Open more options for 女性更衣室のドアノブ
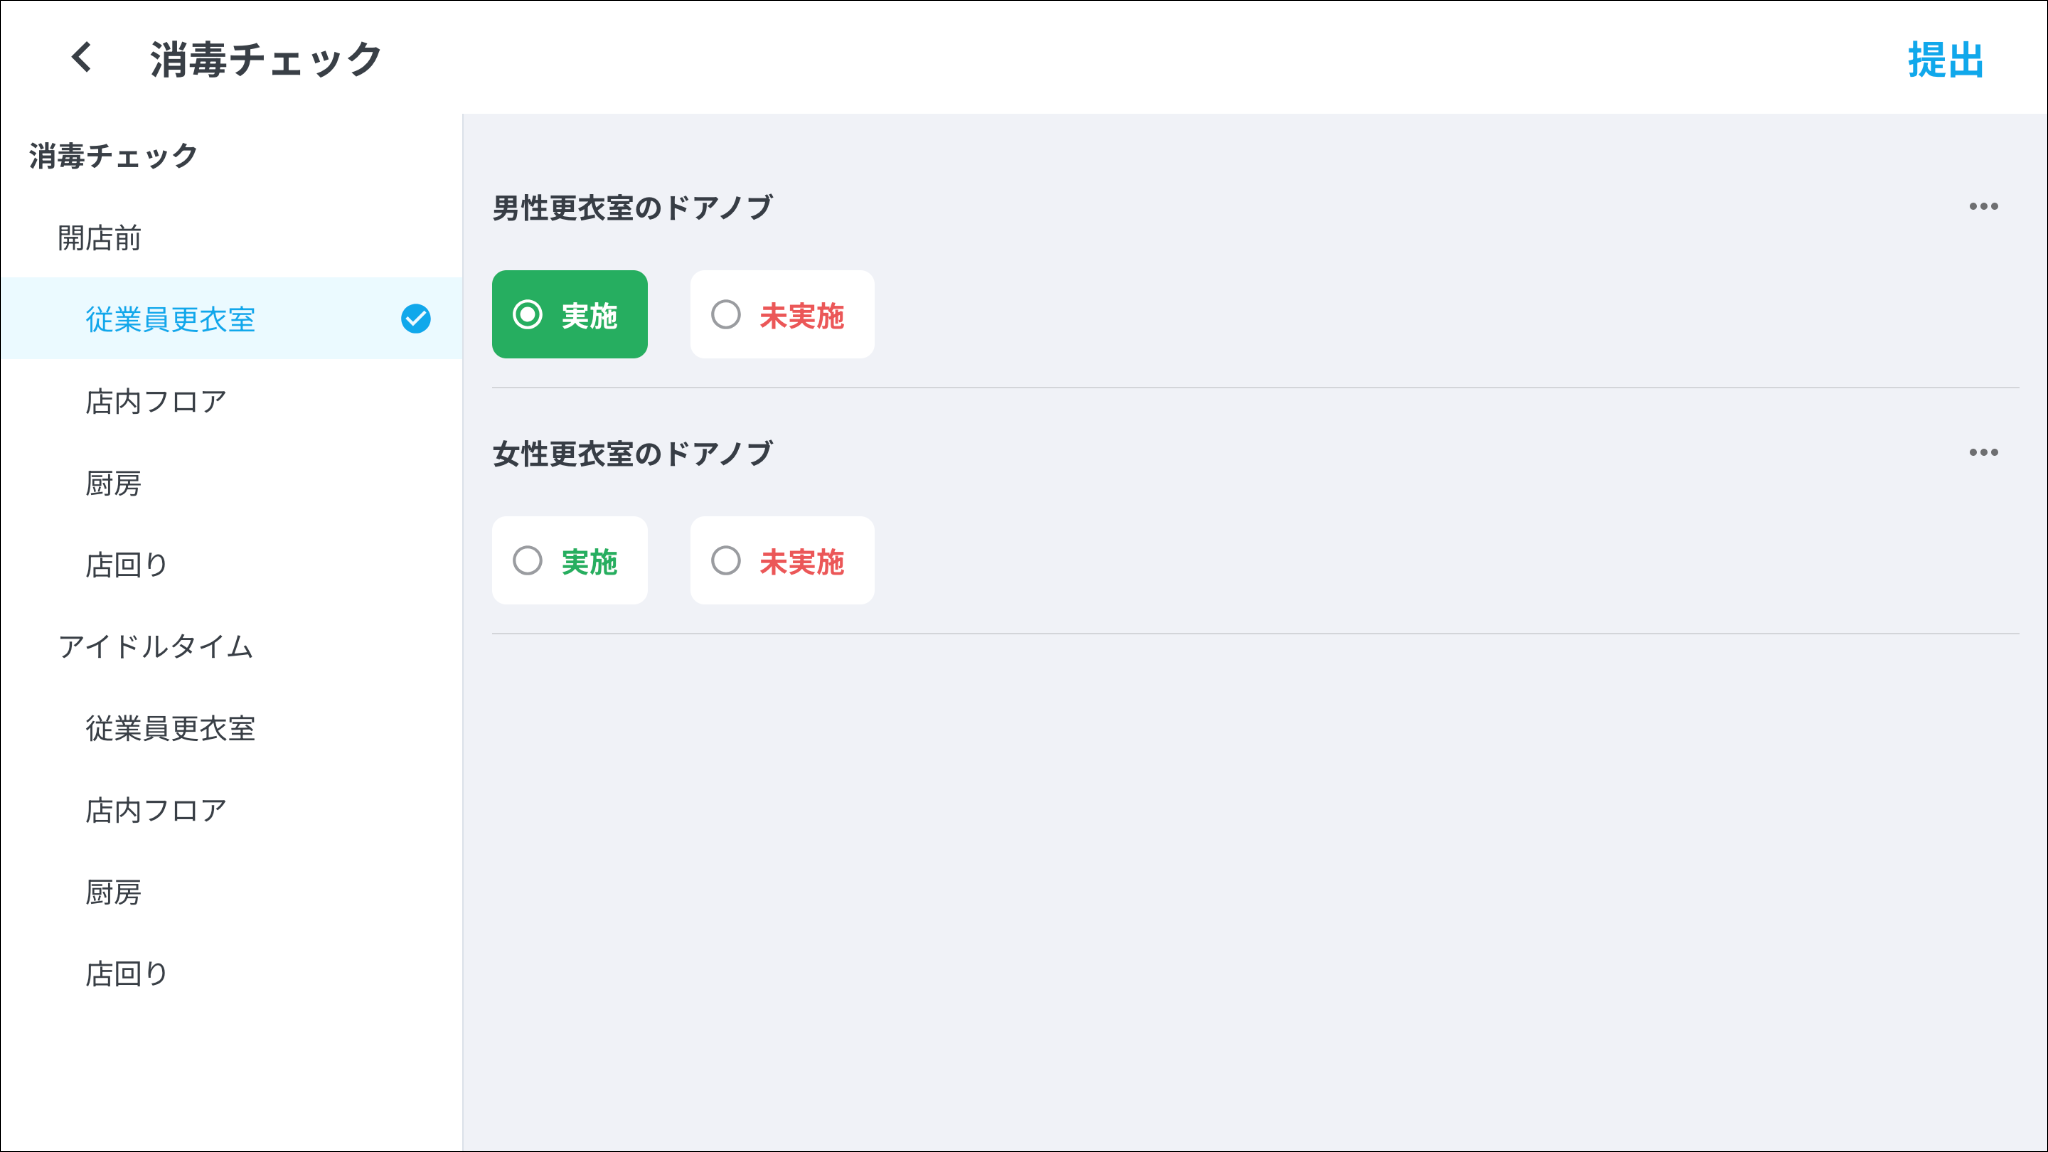The width and height of the screenshot is (2048, 1152). click(x=1983, y=453)
